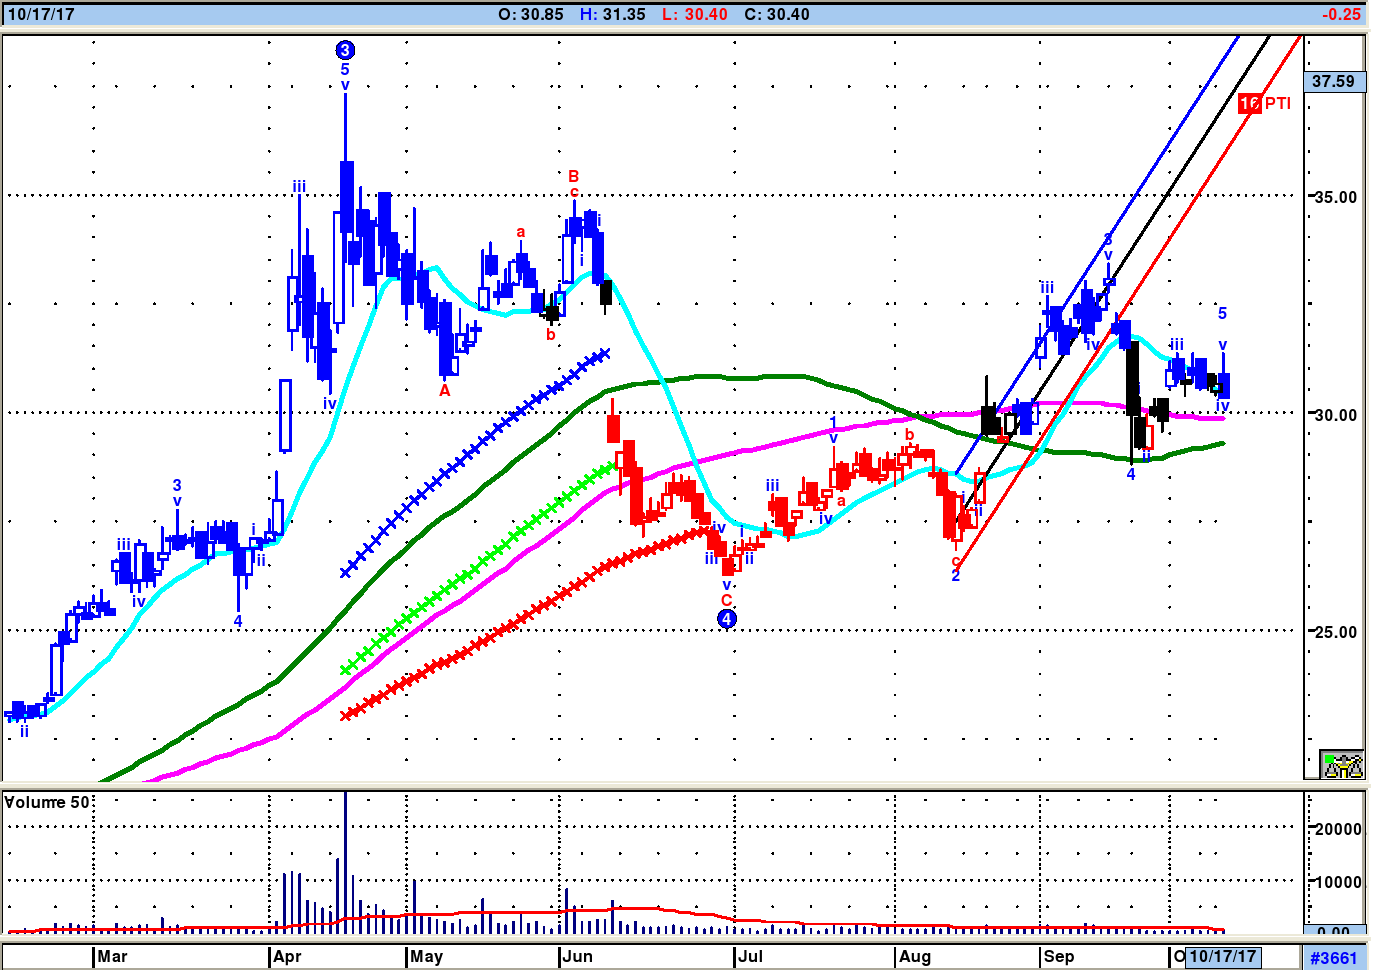Select the 10/17/17 date box on time axis

[1222, 957]
